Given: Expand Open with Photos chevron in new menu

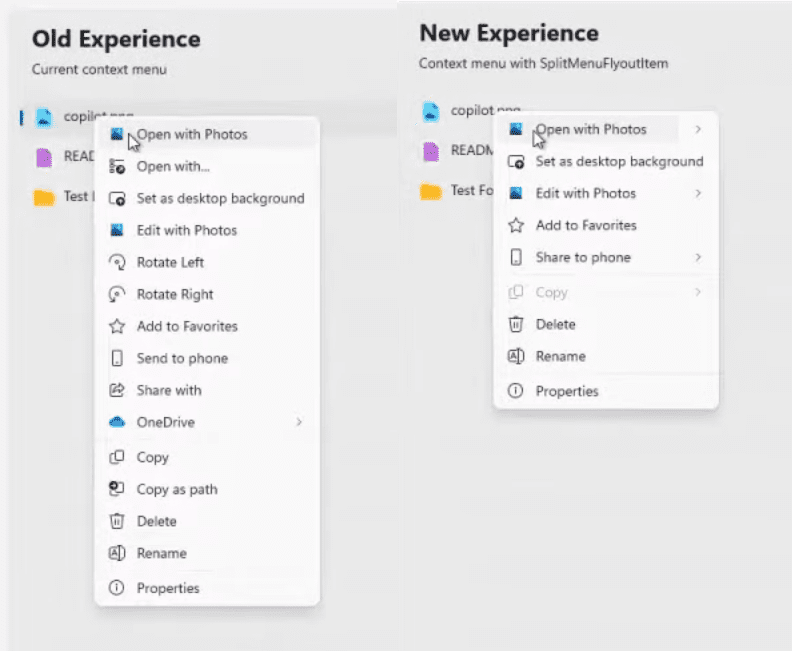Looking at the screenshot, I should pyautogui.click(x=698, y=129).
